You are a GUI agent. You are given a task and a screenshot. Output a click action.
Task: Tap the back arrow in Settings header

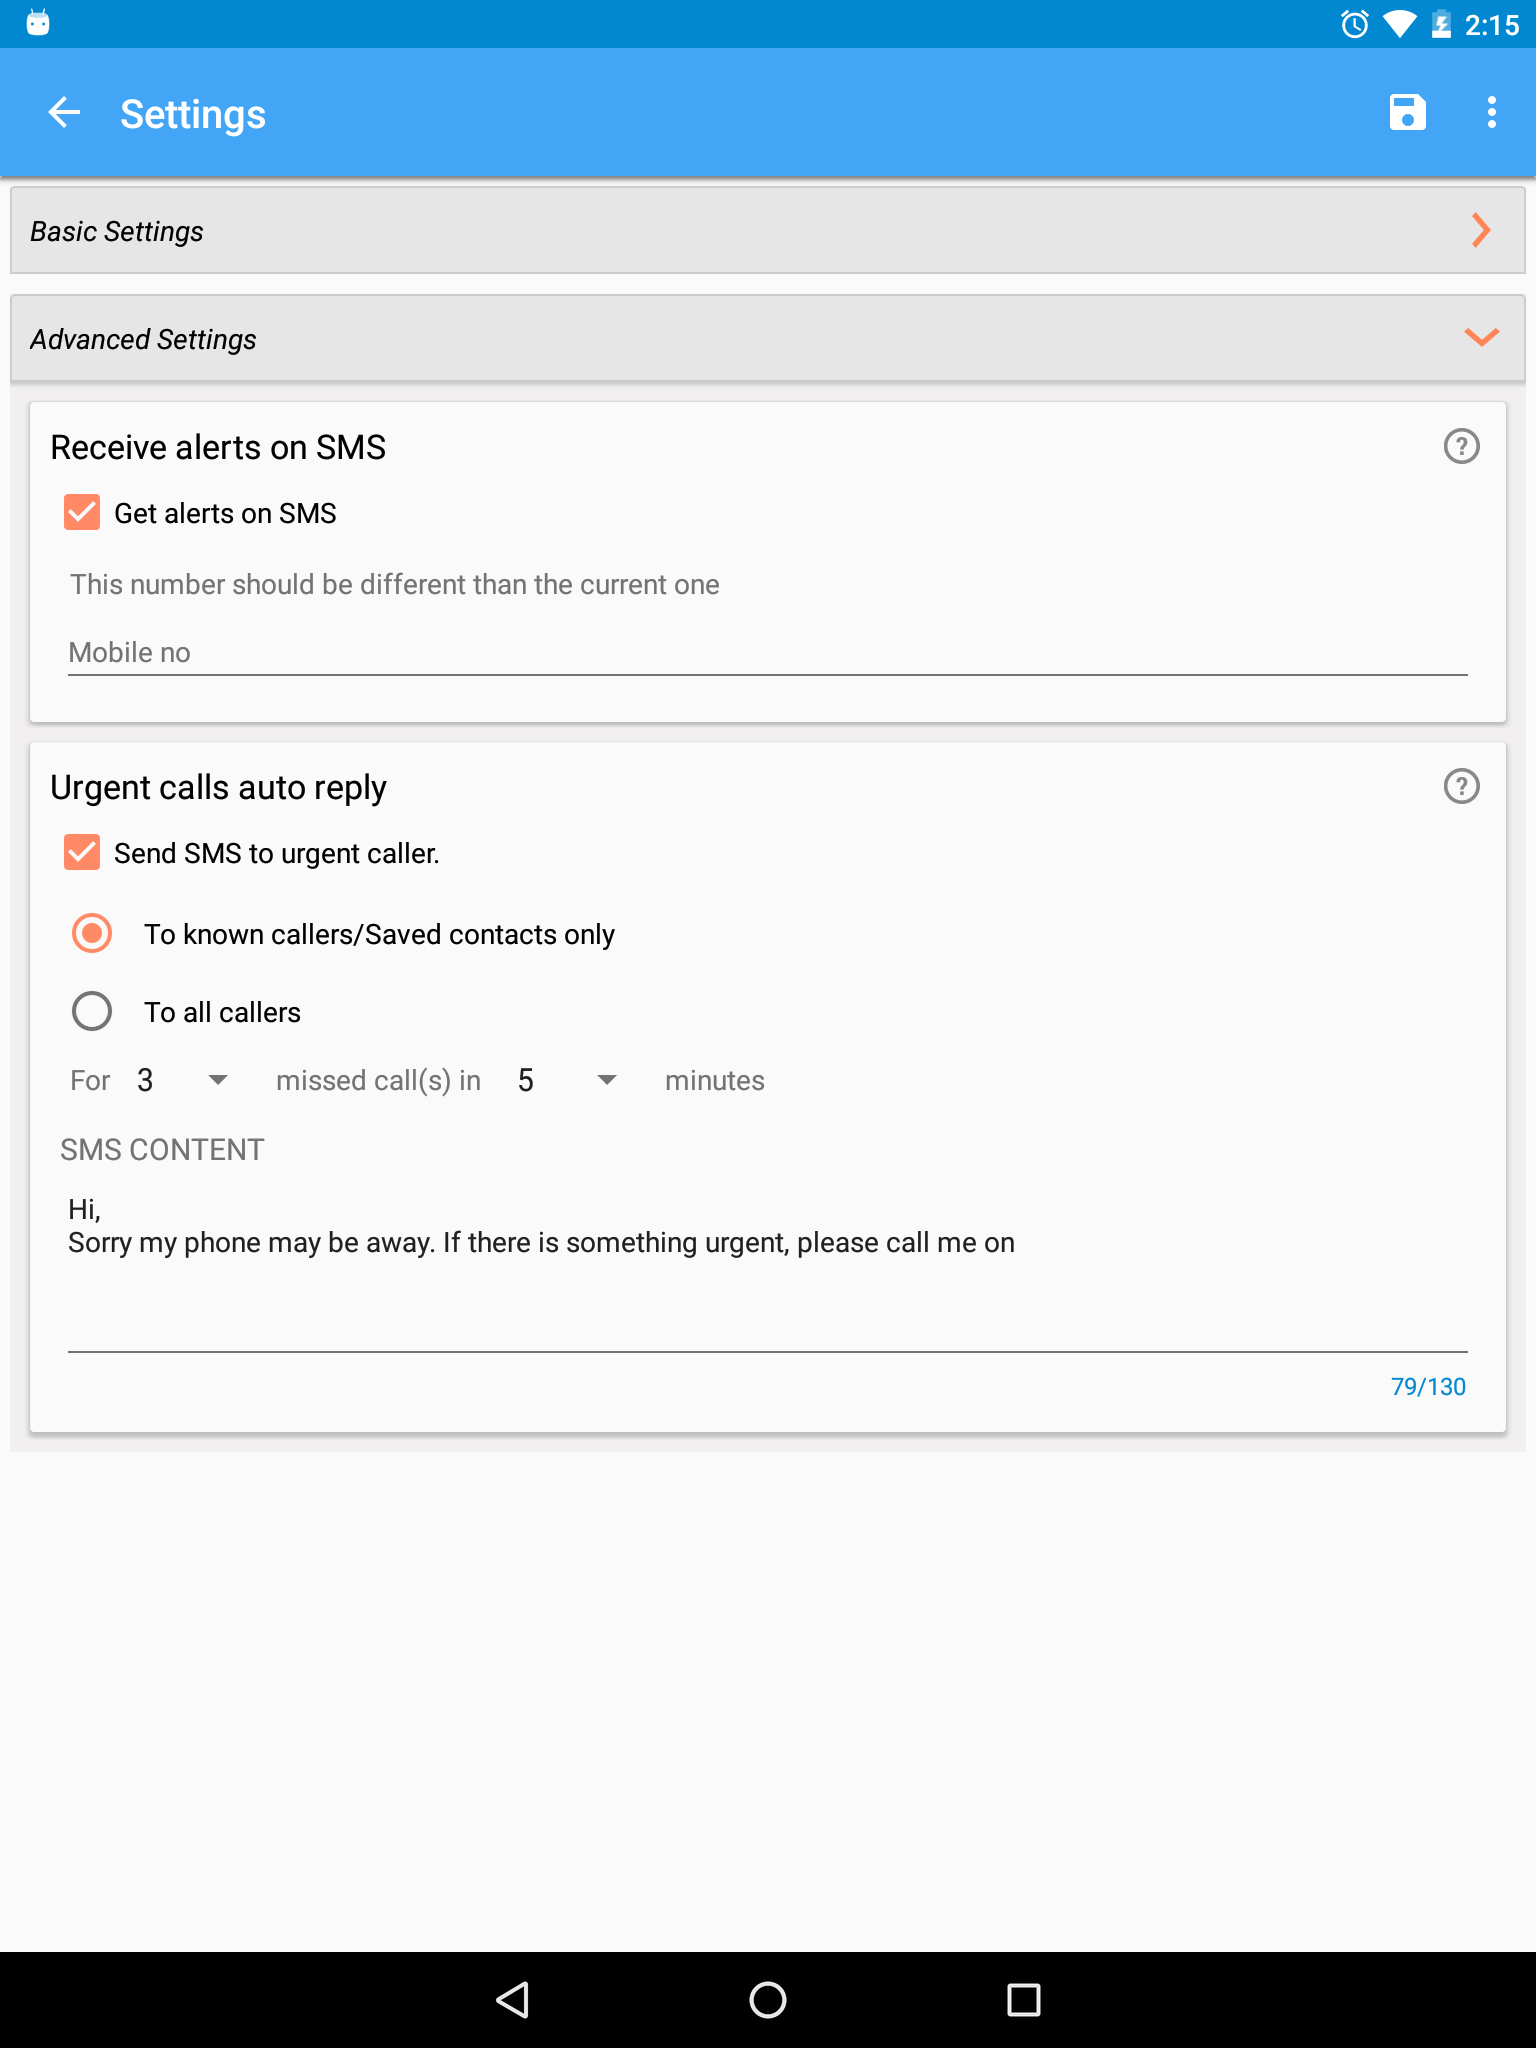(x=65, y=113)
